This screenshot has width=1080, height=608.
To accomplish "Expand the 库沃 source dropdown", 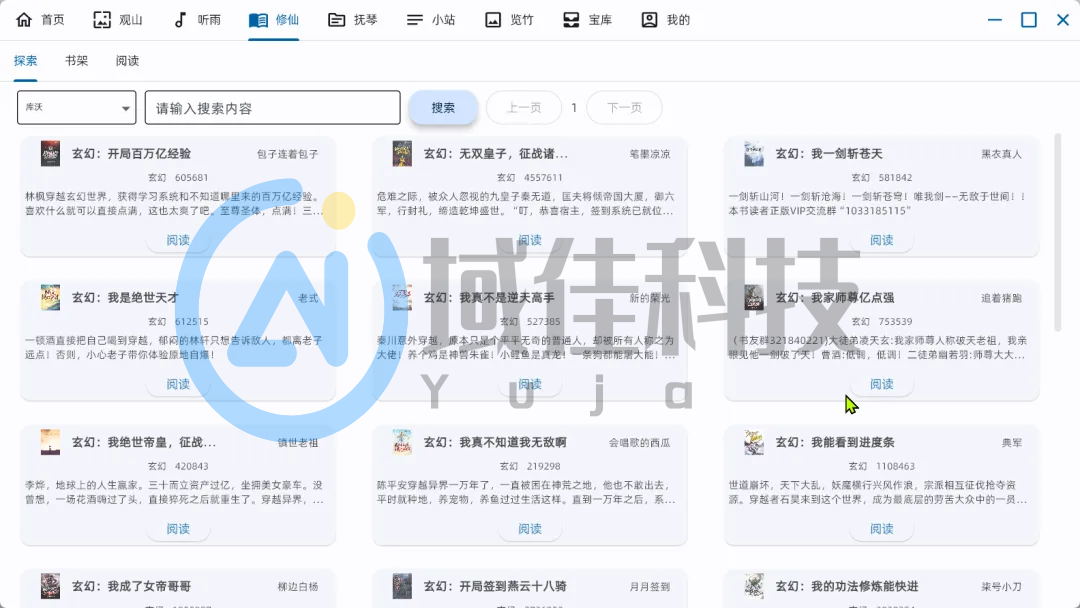I will point(76,107).
